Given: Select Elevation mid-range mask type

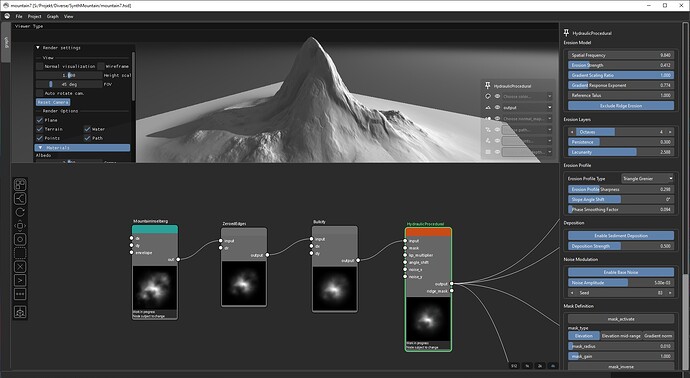Looking at the screenshot, I should coord(621,336).
